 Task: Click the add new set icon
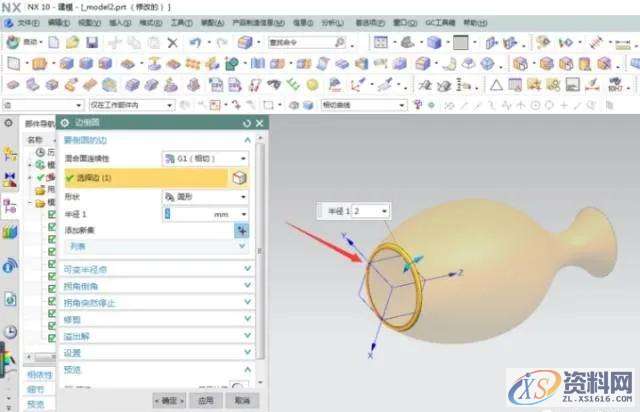pos(240,229)
